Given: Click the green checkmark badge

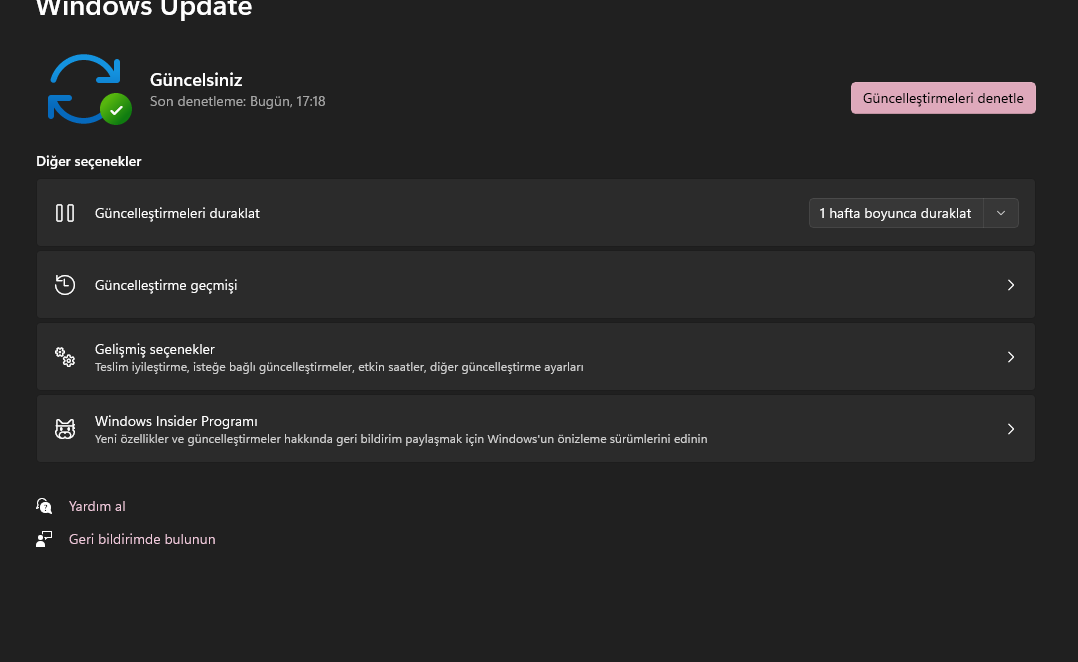Looking at the screenshot, I should [x=116, y=108].
